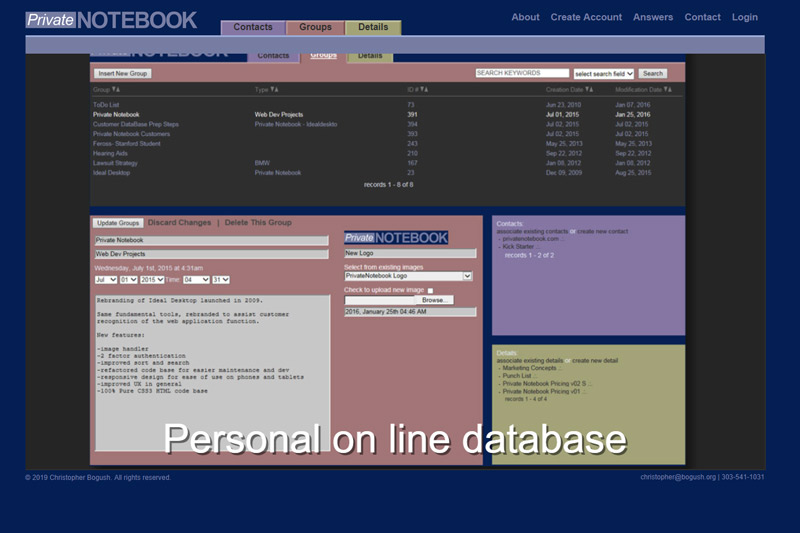
Task: Click Discard Changes
Action: (x=179, y=223)
